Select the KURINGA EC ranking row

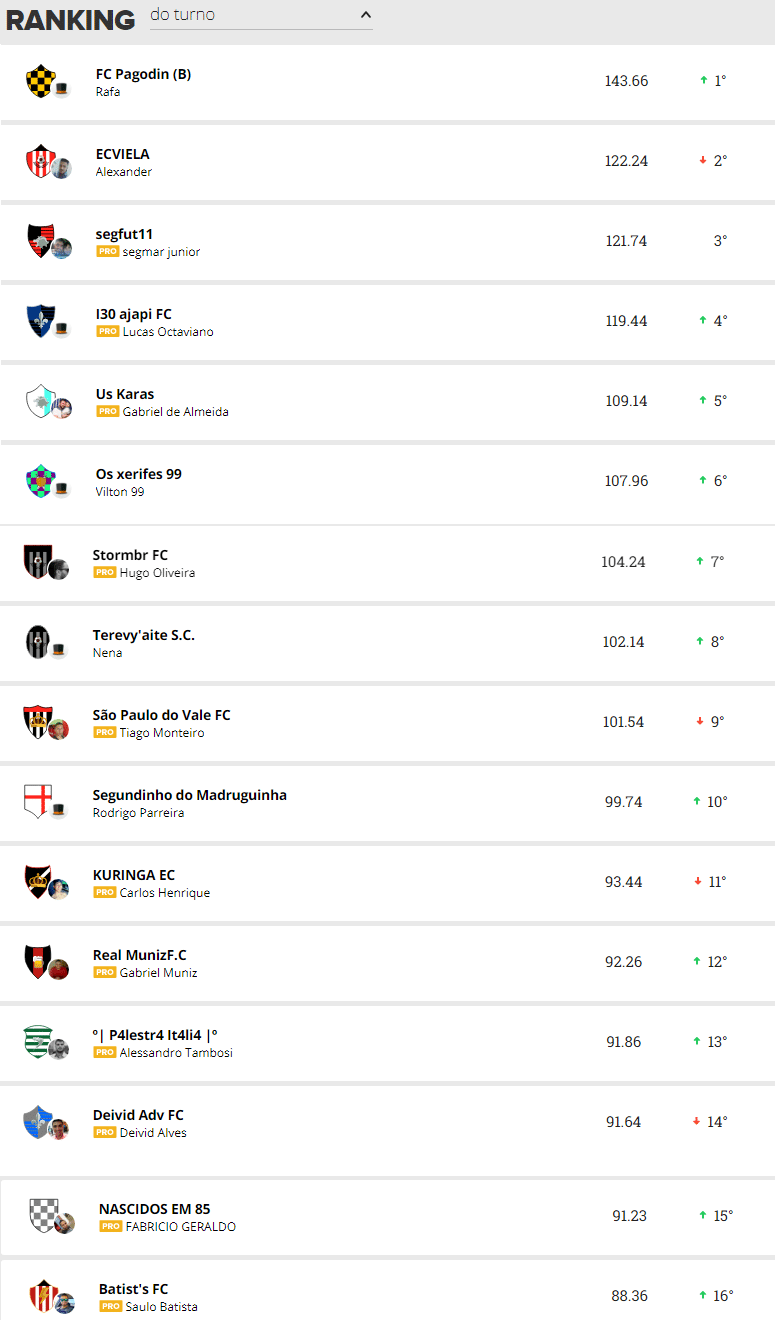point(387,882)
